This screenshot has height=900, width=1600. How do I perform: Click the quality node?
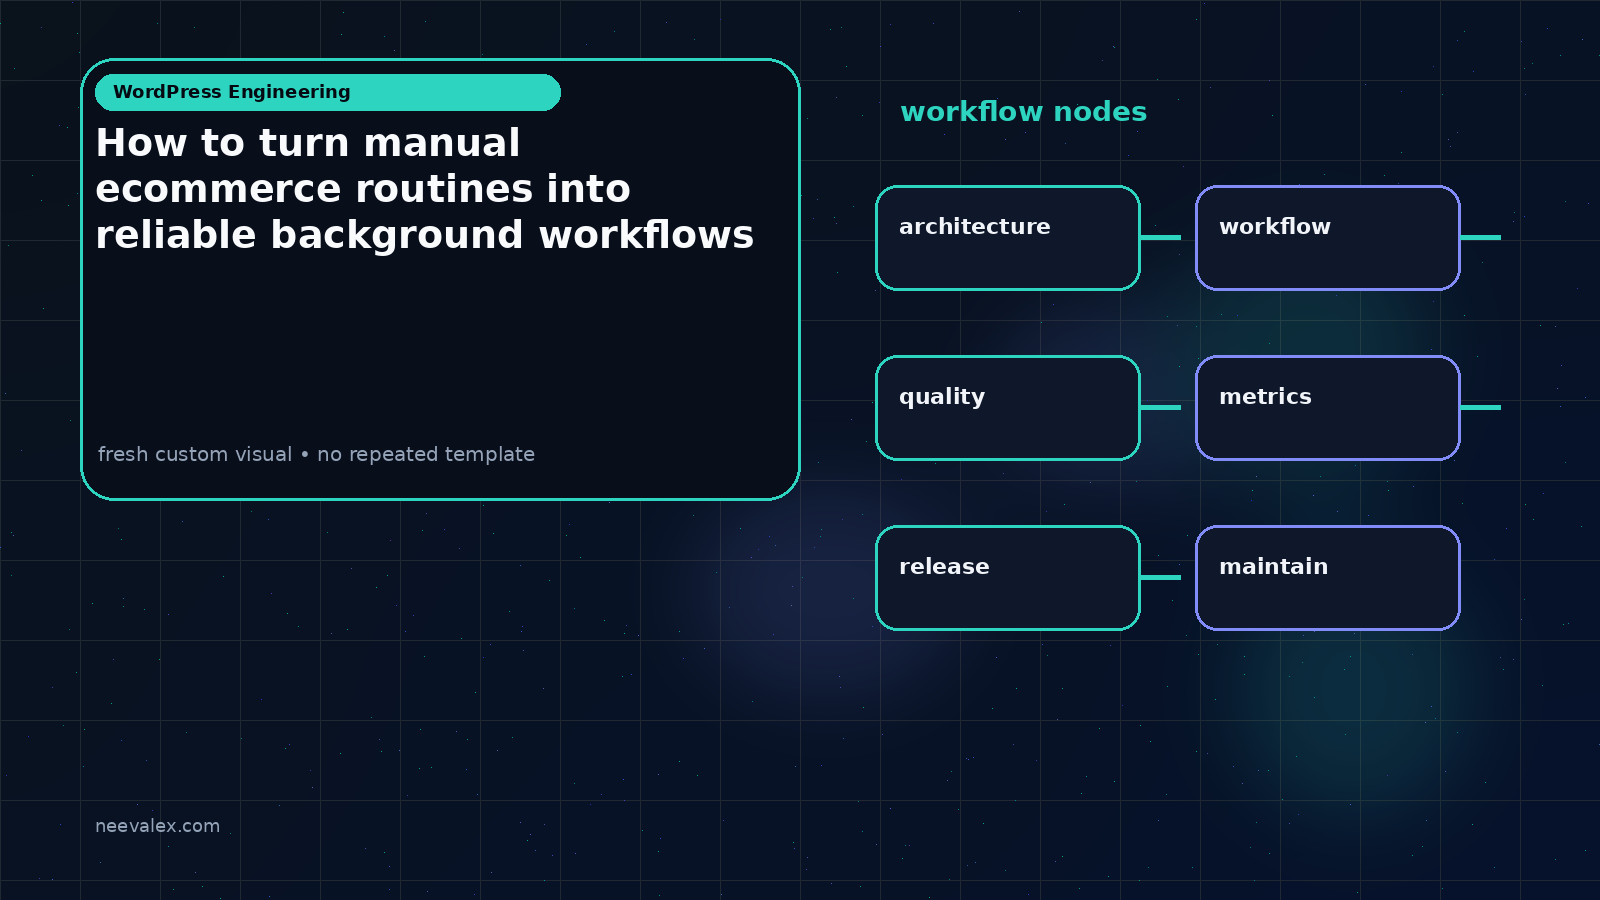coord(1008,408)
